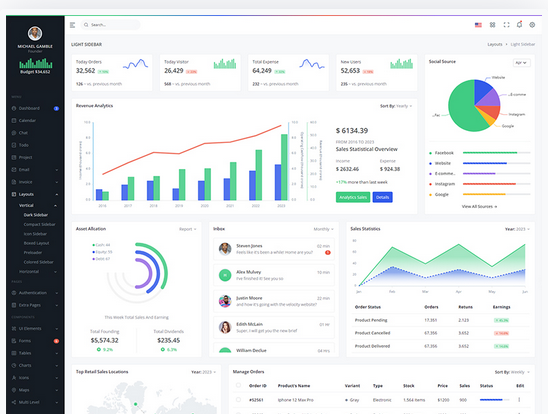Open Edith McLain inbox message
The width and height of the screenshot is (548, 414).
point(274,327)
